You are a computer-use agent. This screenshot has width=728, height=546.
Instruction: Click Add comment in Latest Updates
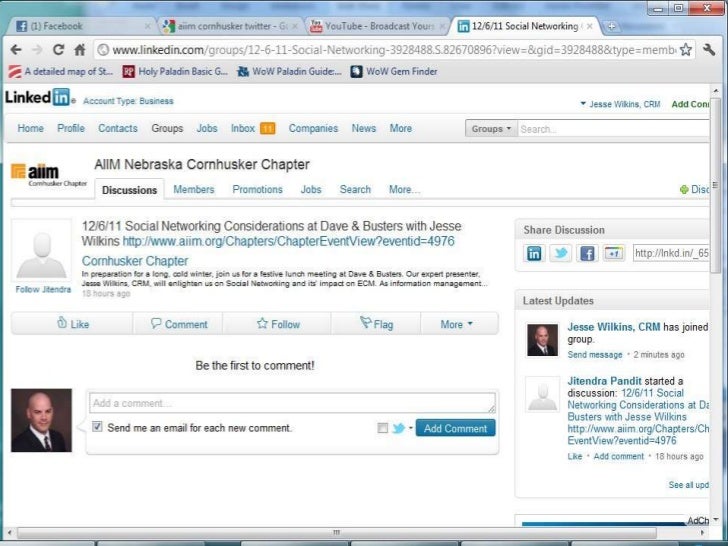coord(619,456)
